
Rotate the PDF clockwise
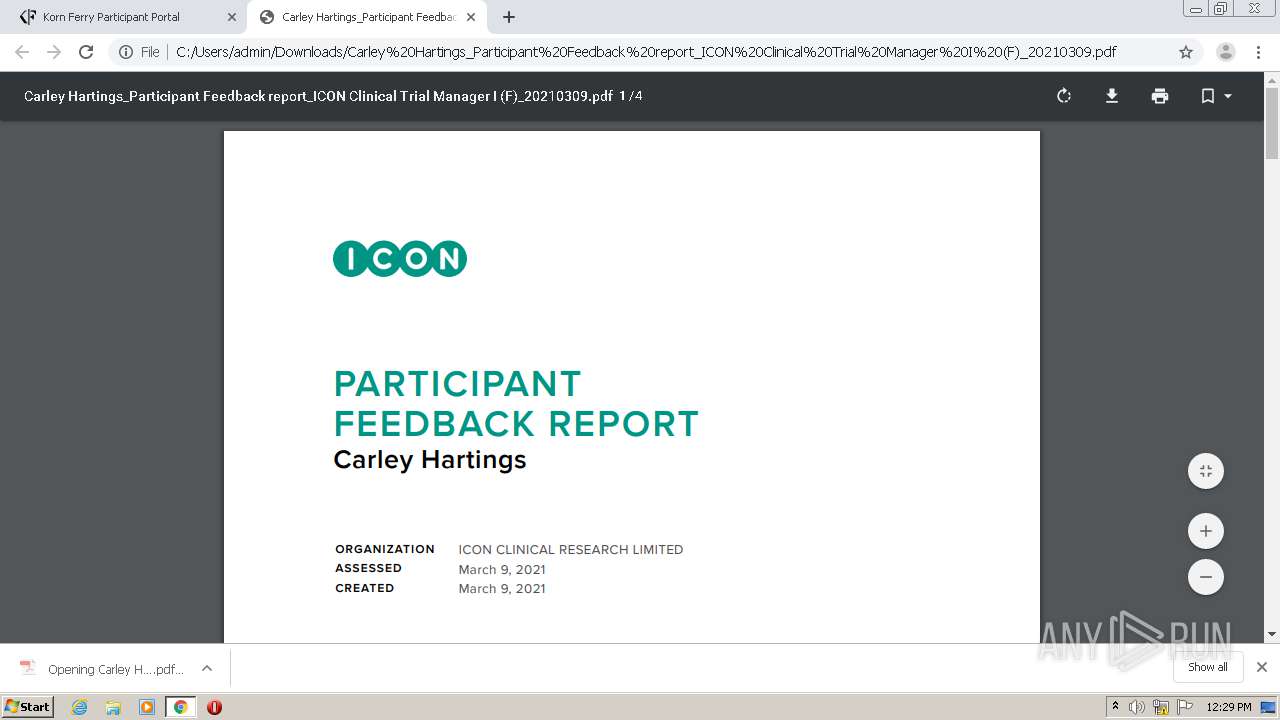(1064, 96)
